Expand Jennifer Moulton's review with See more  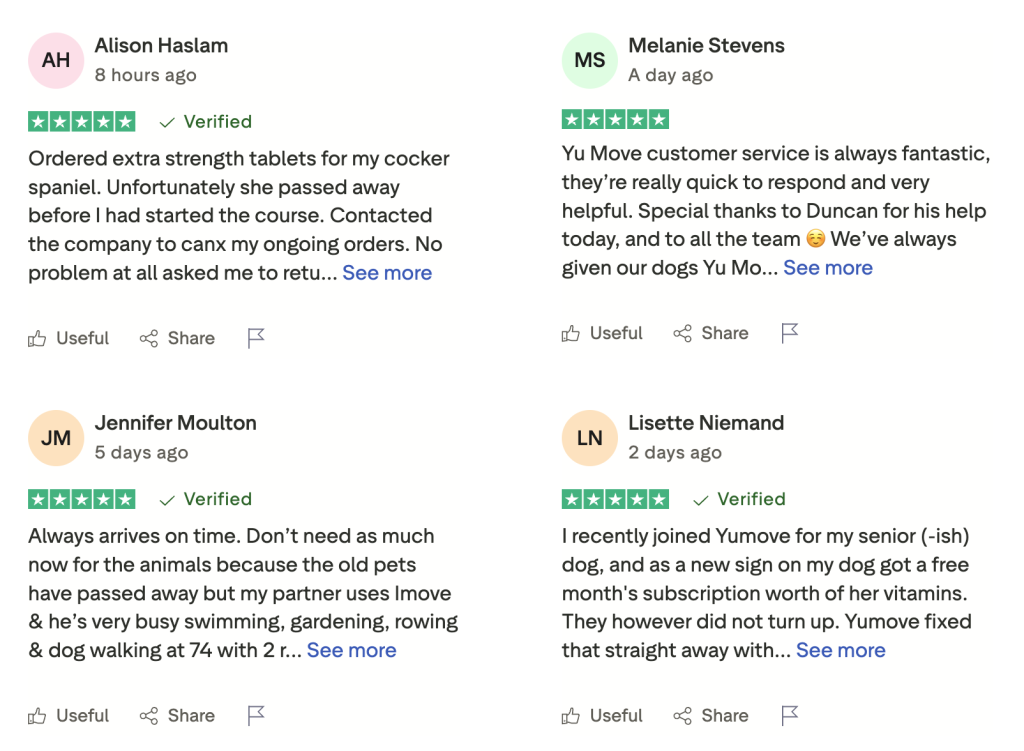point(351,650)
